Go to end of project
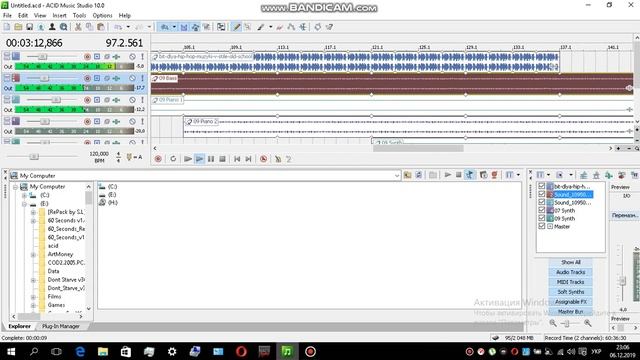Viewport: 640px width, 360px height. pyautogui.click(x=248, y=159)
